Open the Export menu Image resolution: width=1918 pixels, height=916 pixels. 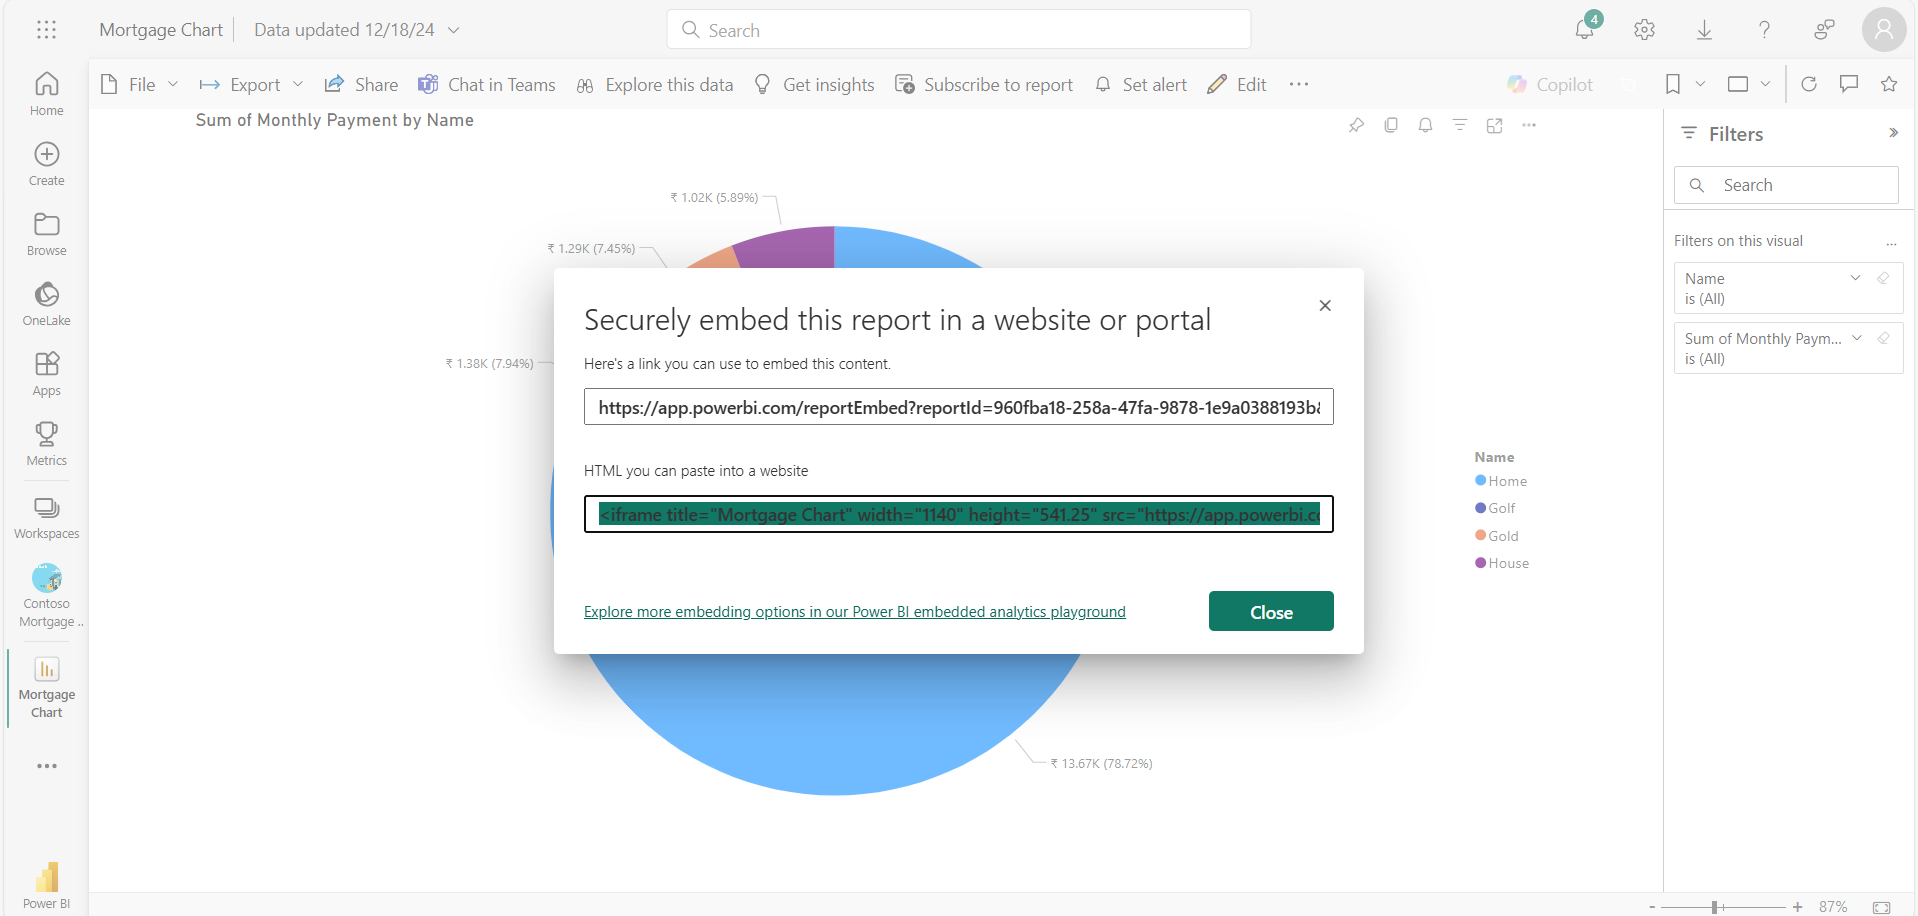(252, 85)
